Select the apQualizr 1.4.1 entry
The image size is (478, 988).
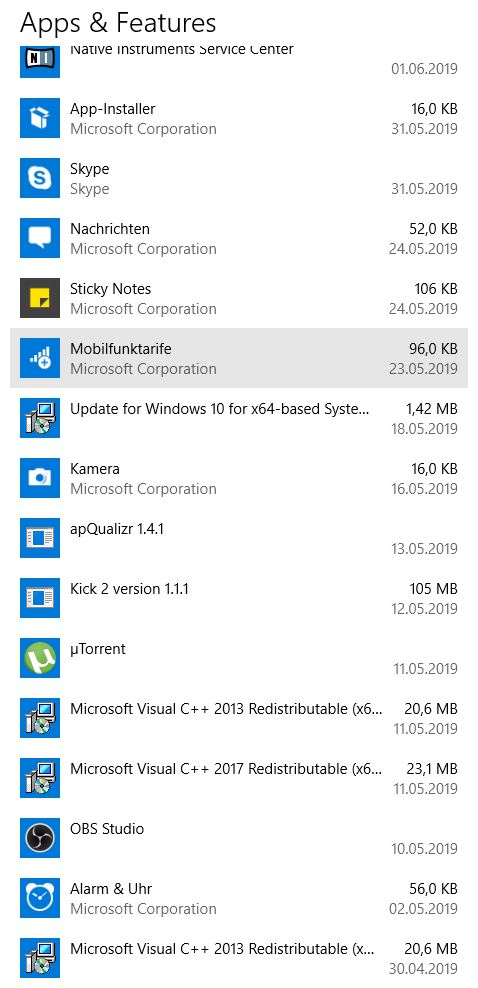click(239, 538)
